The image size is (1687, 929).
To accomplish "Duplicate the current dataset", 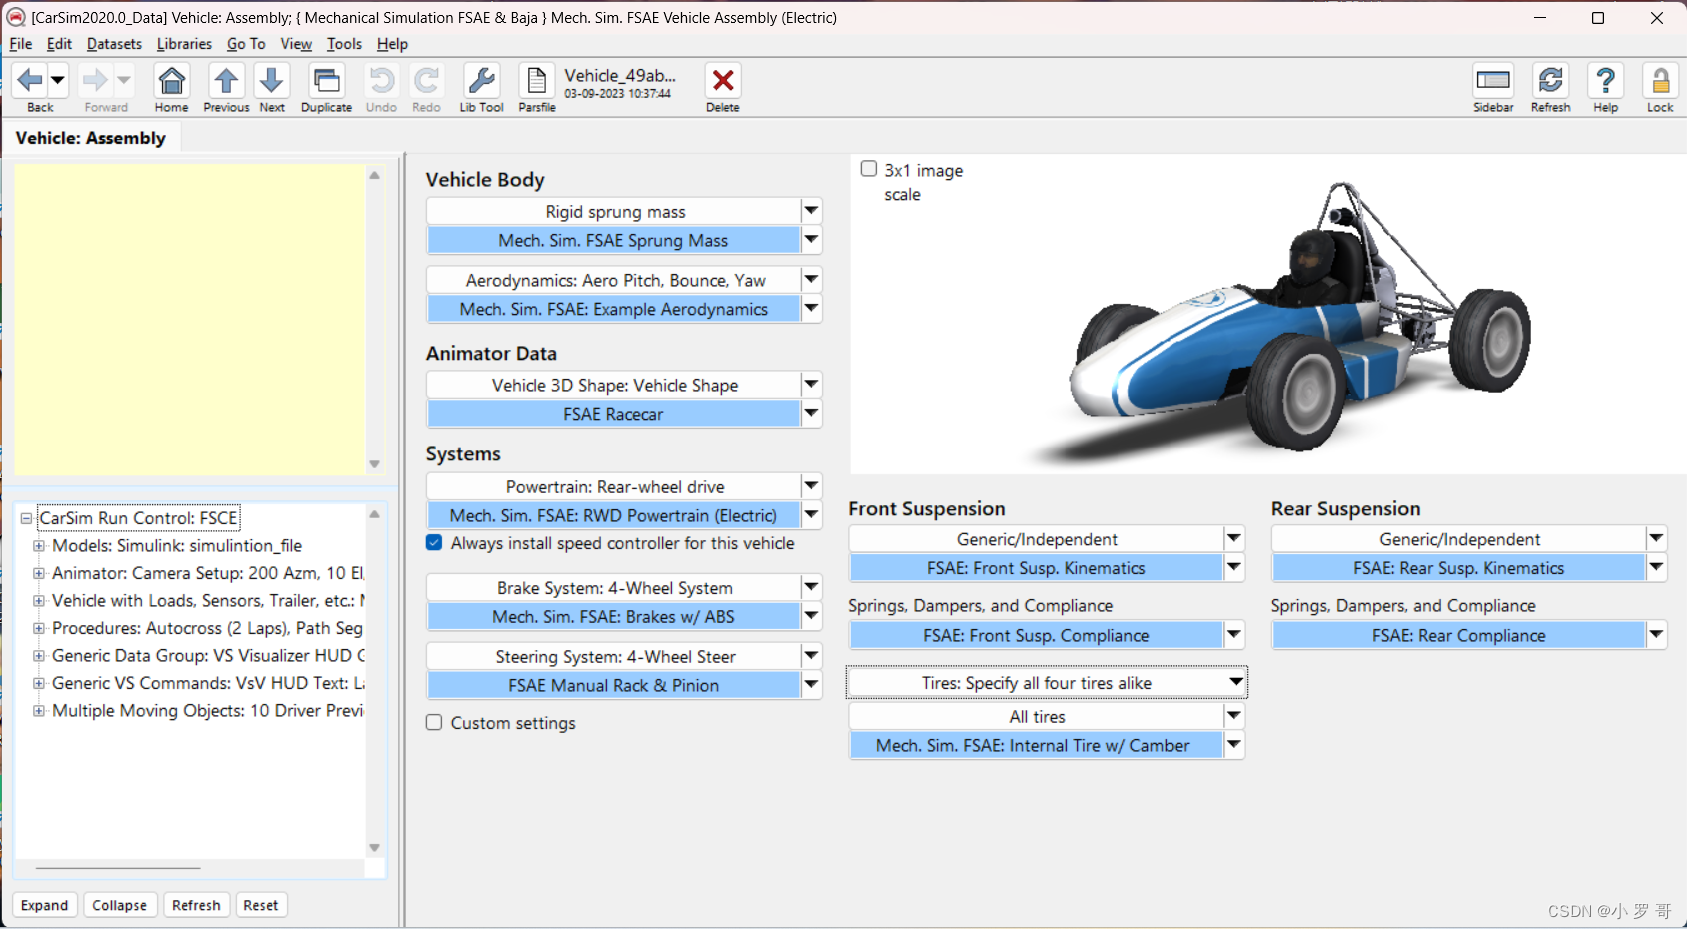I will coord(326,80).
